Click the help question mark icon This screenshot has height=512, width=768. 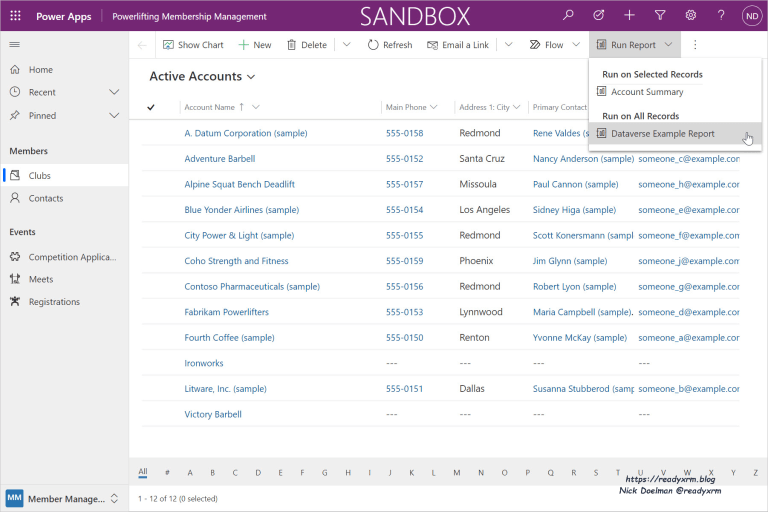point(721,16)
